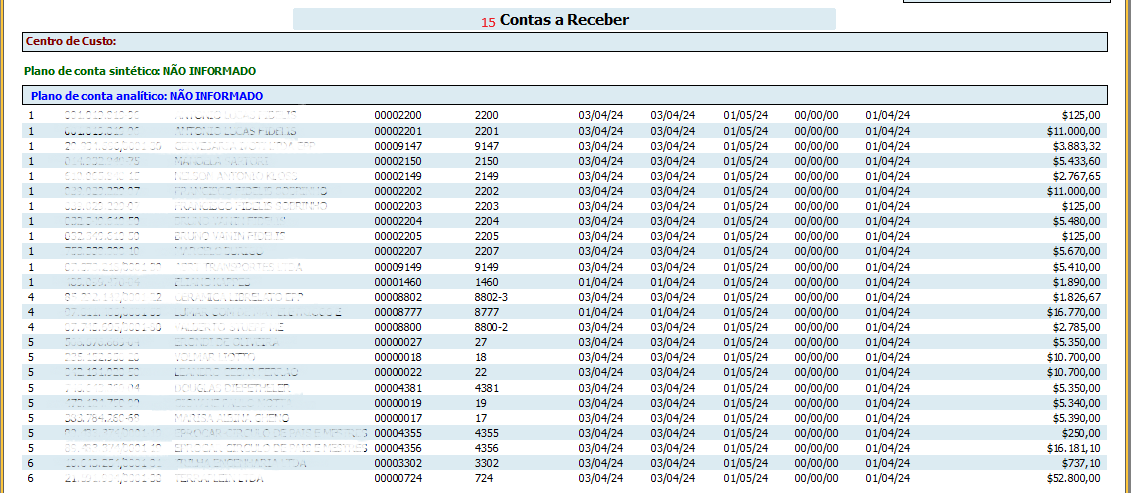This screenshot has height=493, width=1131.
Task: Click document number 00004355
Action: point(397,432)
